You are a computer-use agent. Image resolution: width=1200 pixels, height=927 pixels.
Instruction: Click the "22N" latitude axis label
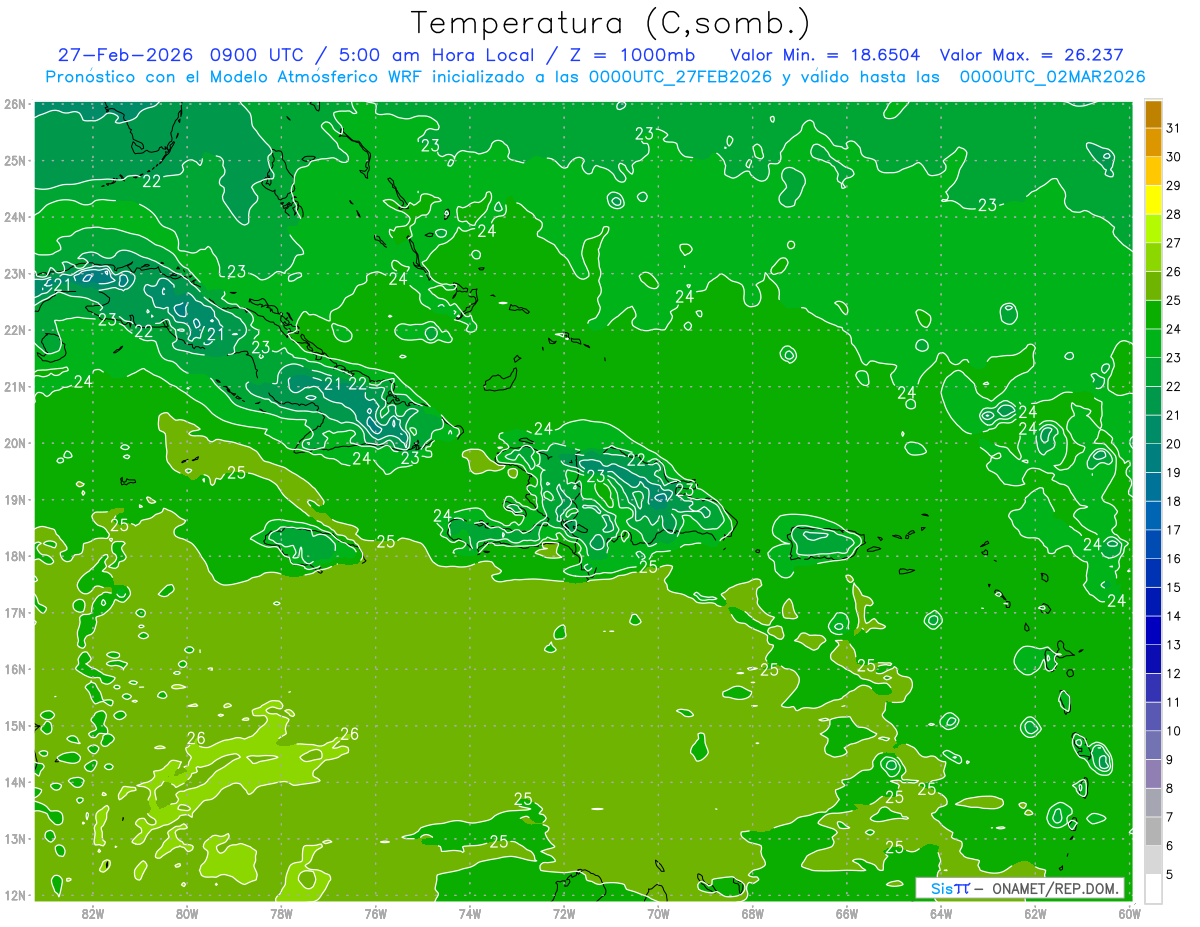[x=14, y=330]
